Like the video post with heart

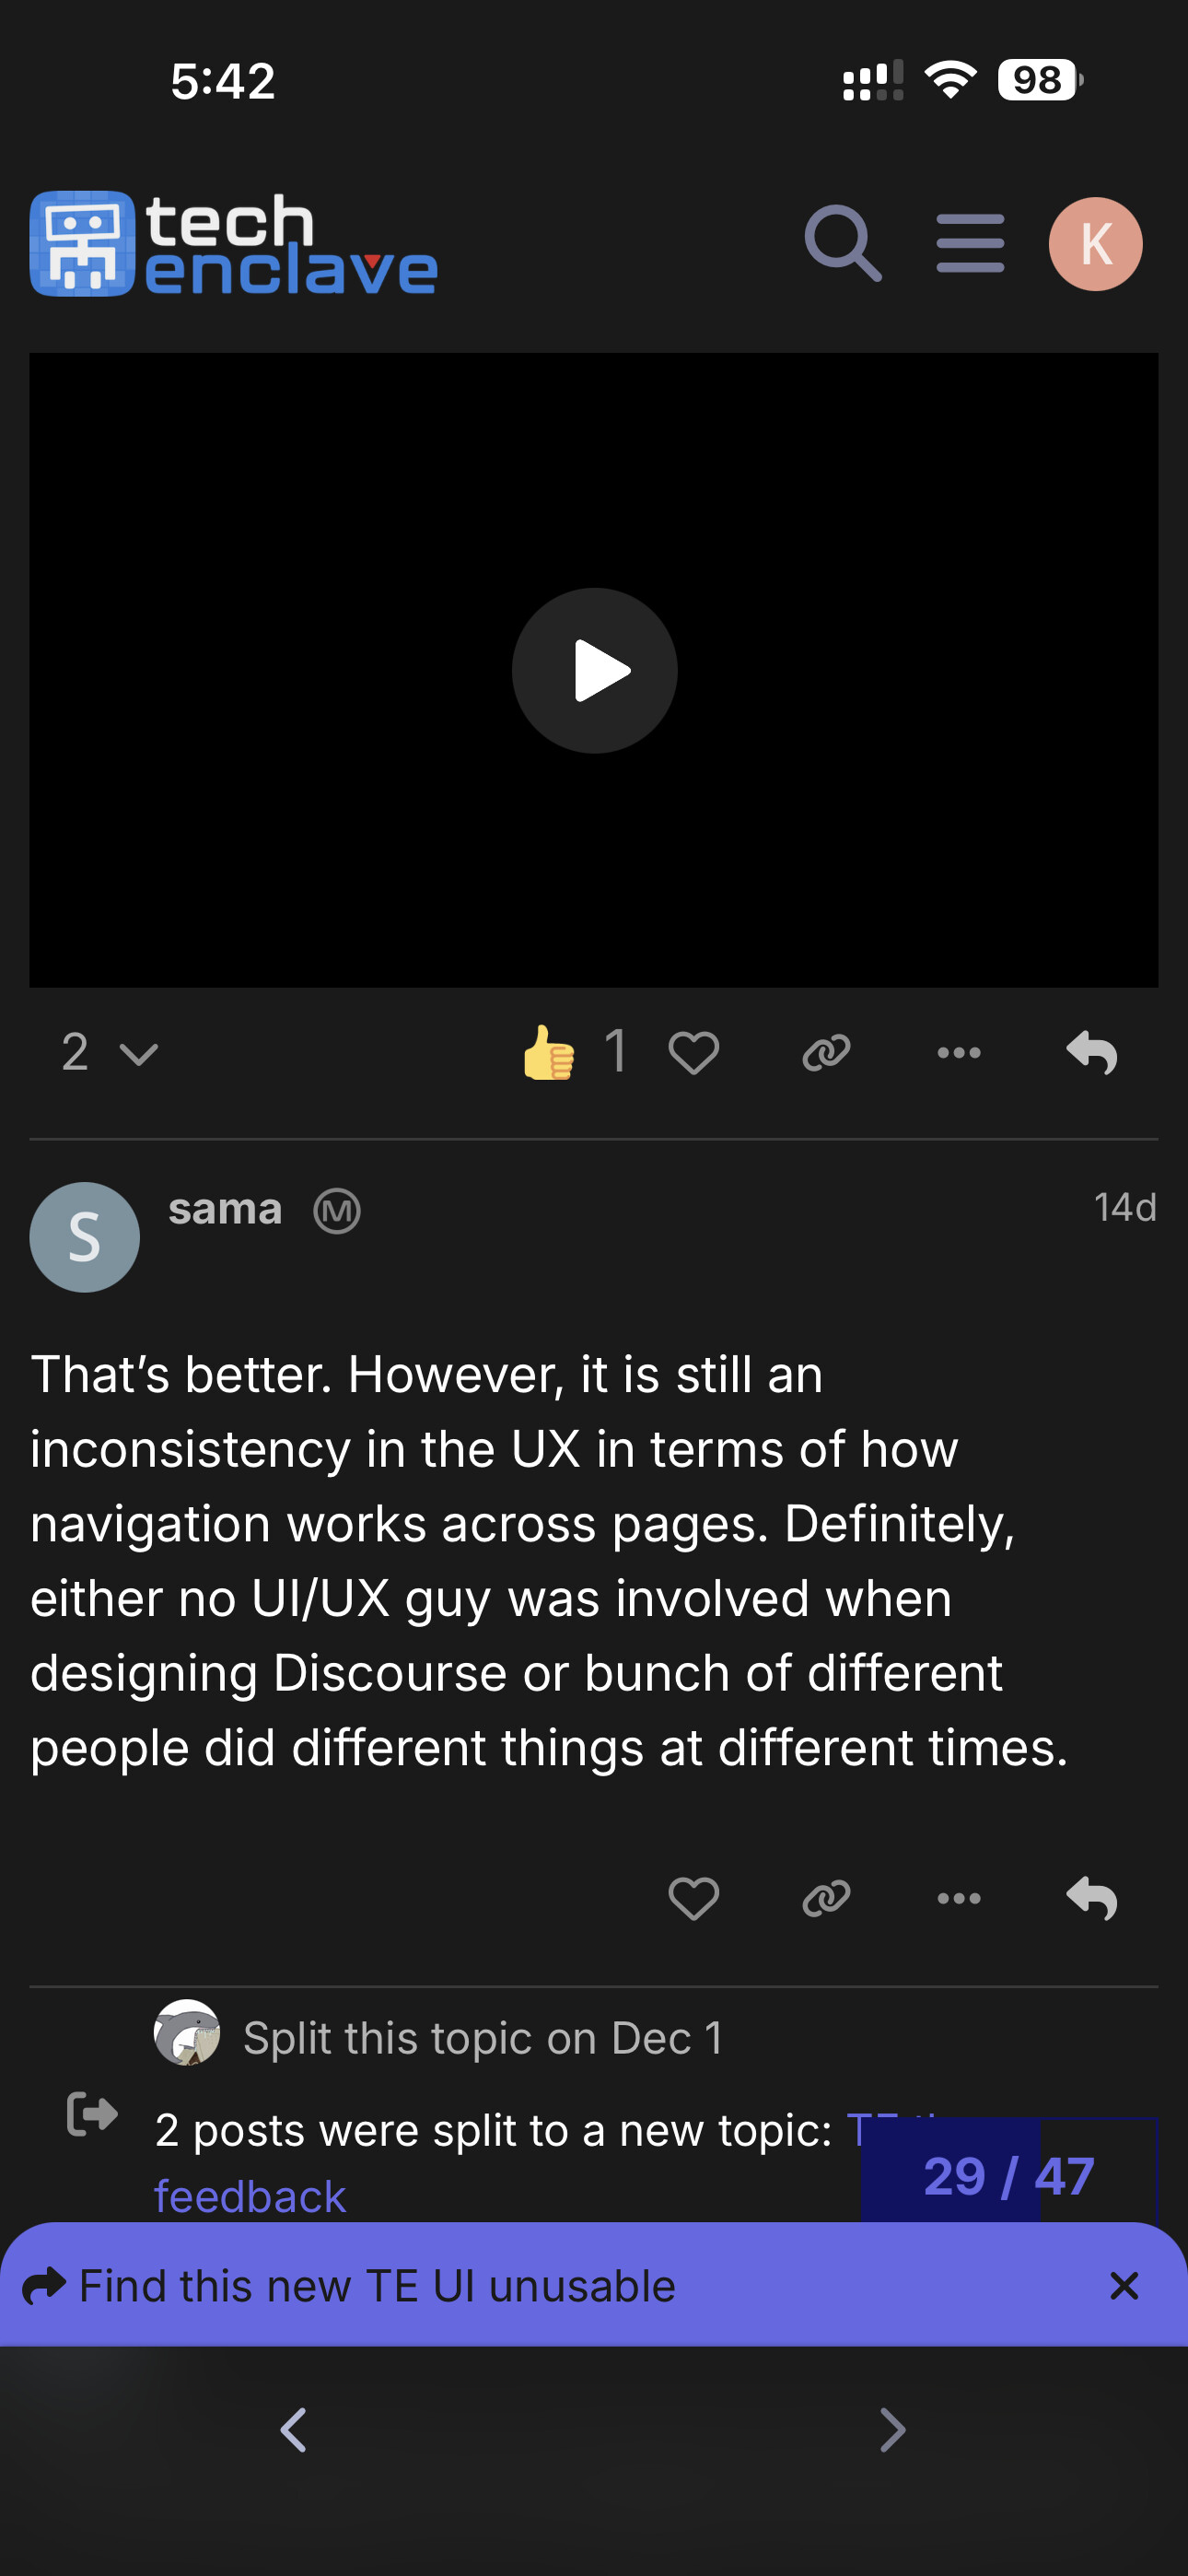[693, 1053]
